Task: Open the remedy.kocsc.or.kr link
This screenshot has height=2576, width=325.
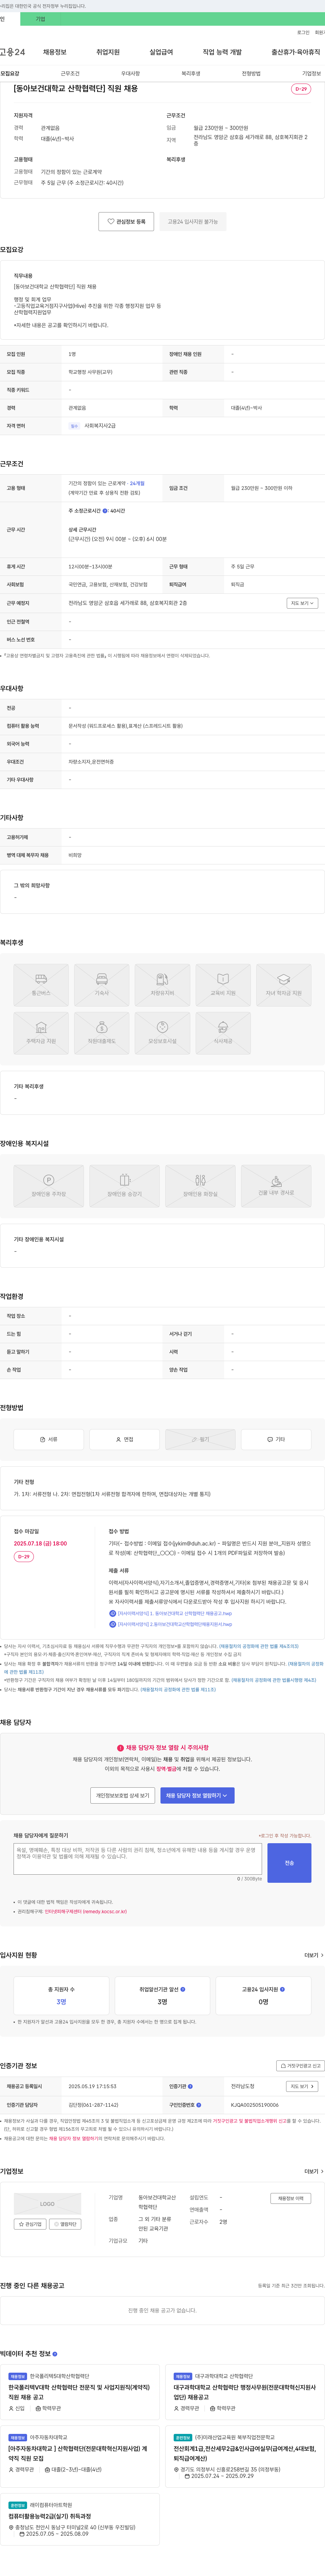Action: [86, 1911]
